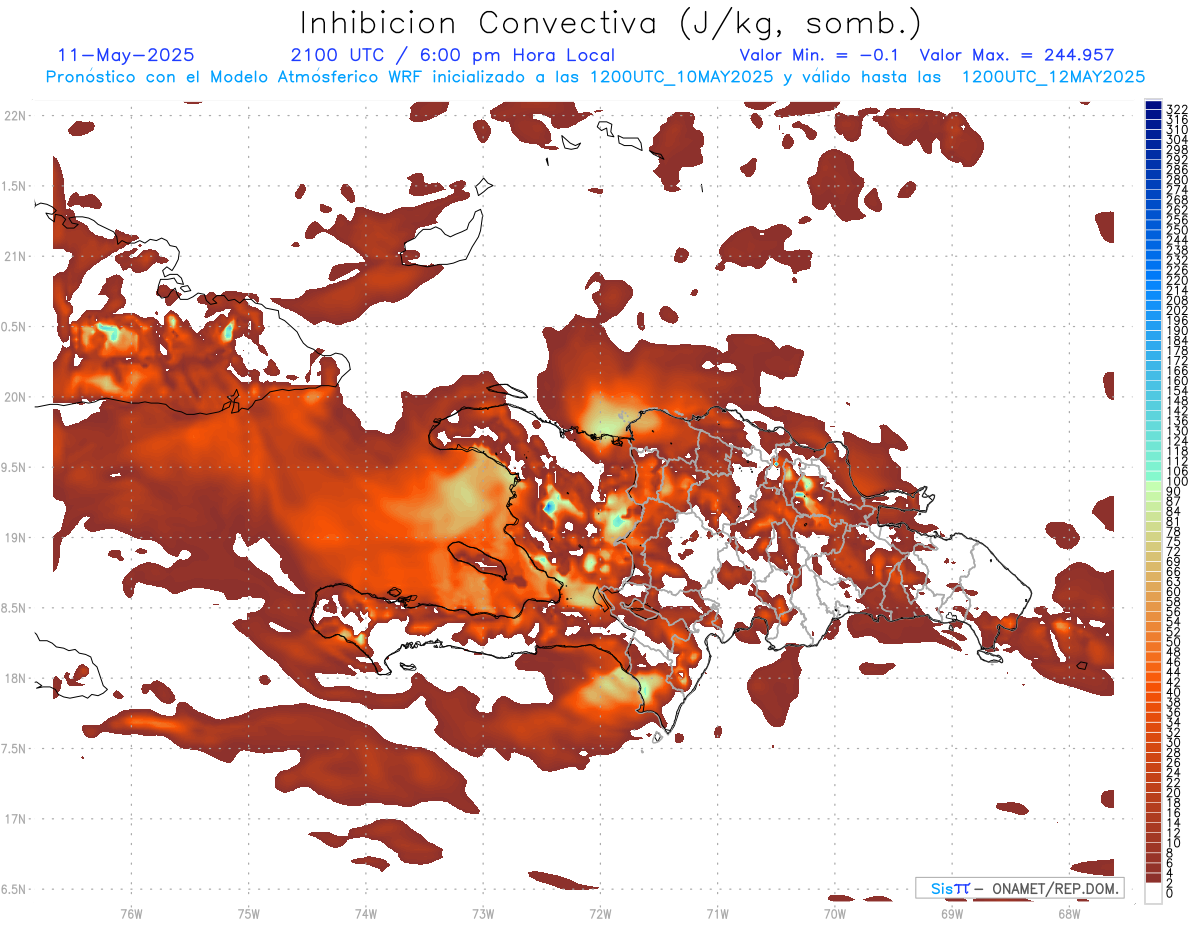This screenshot has height=927, width=1200.
Task: Click the '100' colorbar value
Action: [x=1176, y=482]
